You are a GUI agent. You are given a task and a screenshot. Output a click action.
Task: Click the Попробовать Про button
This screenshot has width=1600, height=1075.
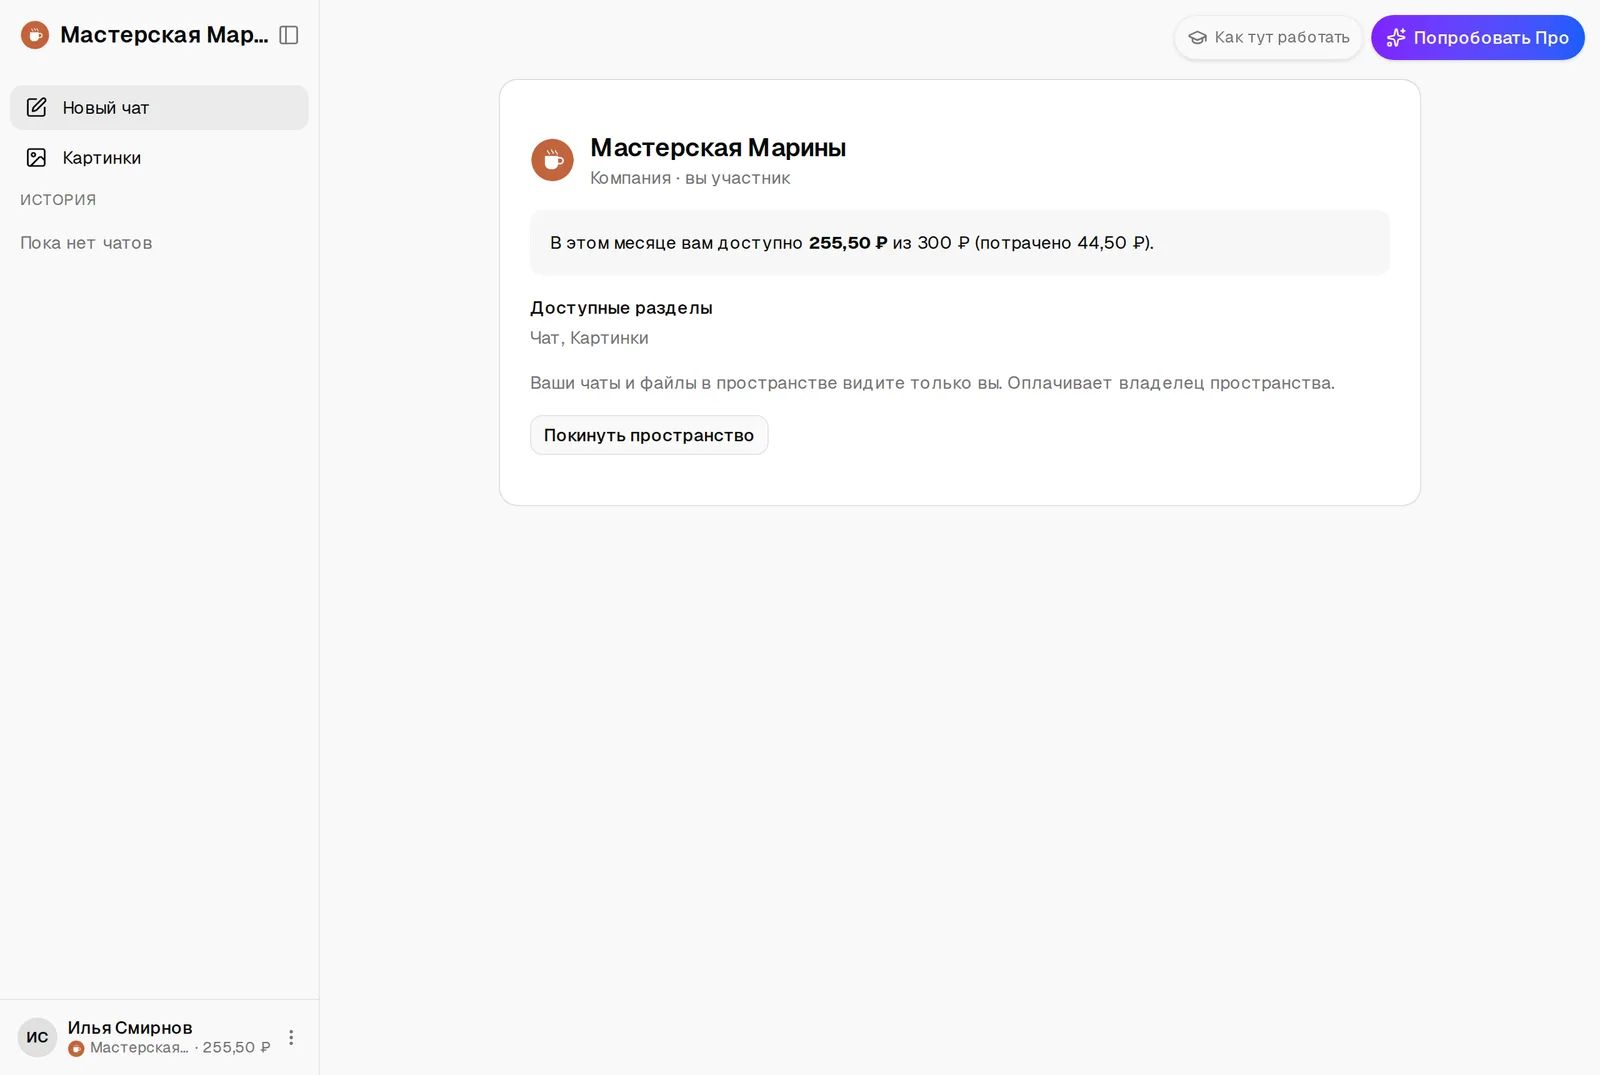(1477, 38)
